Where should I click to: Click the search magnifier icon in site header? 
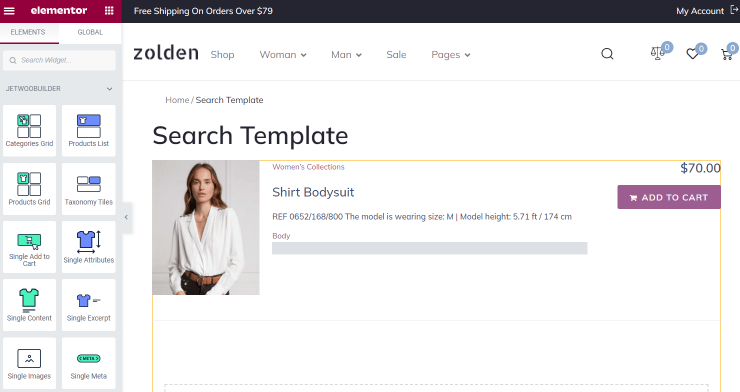pyautogui.click(x=607, y=54)
